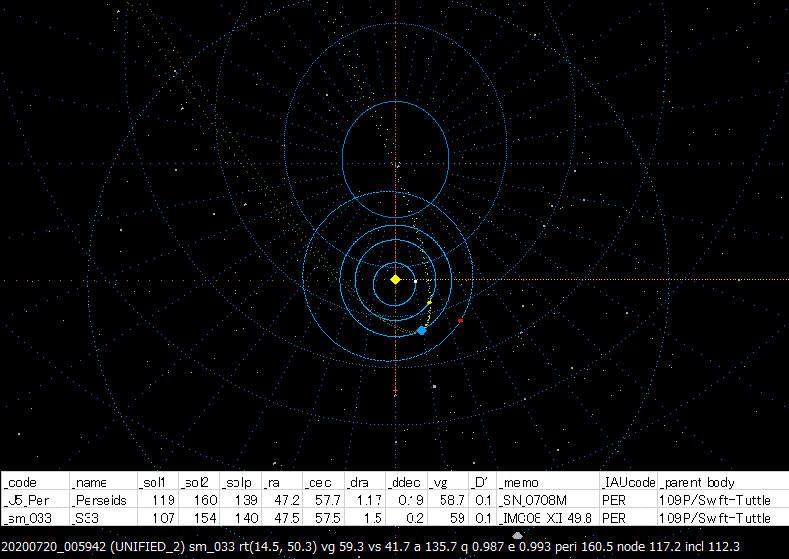Select the _name column header
The image size is (789, 559).
[103, 482]
